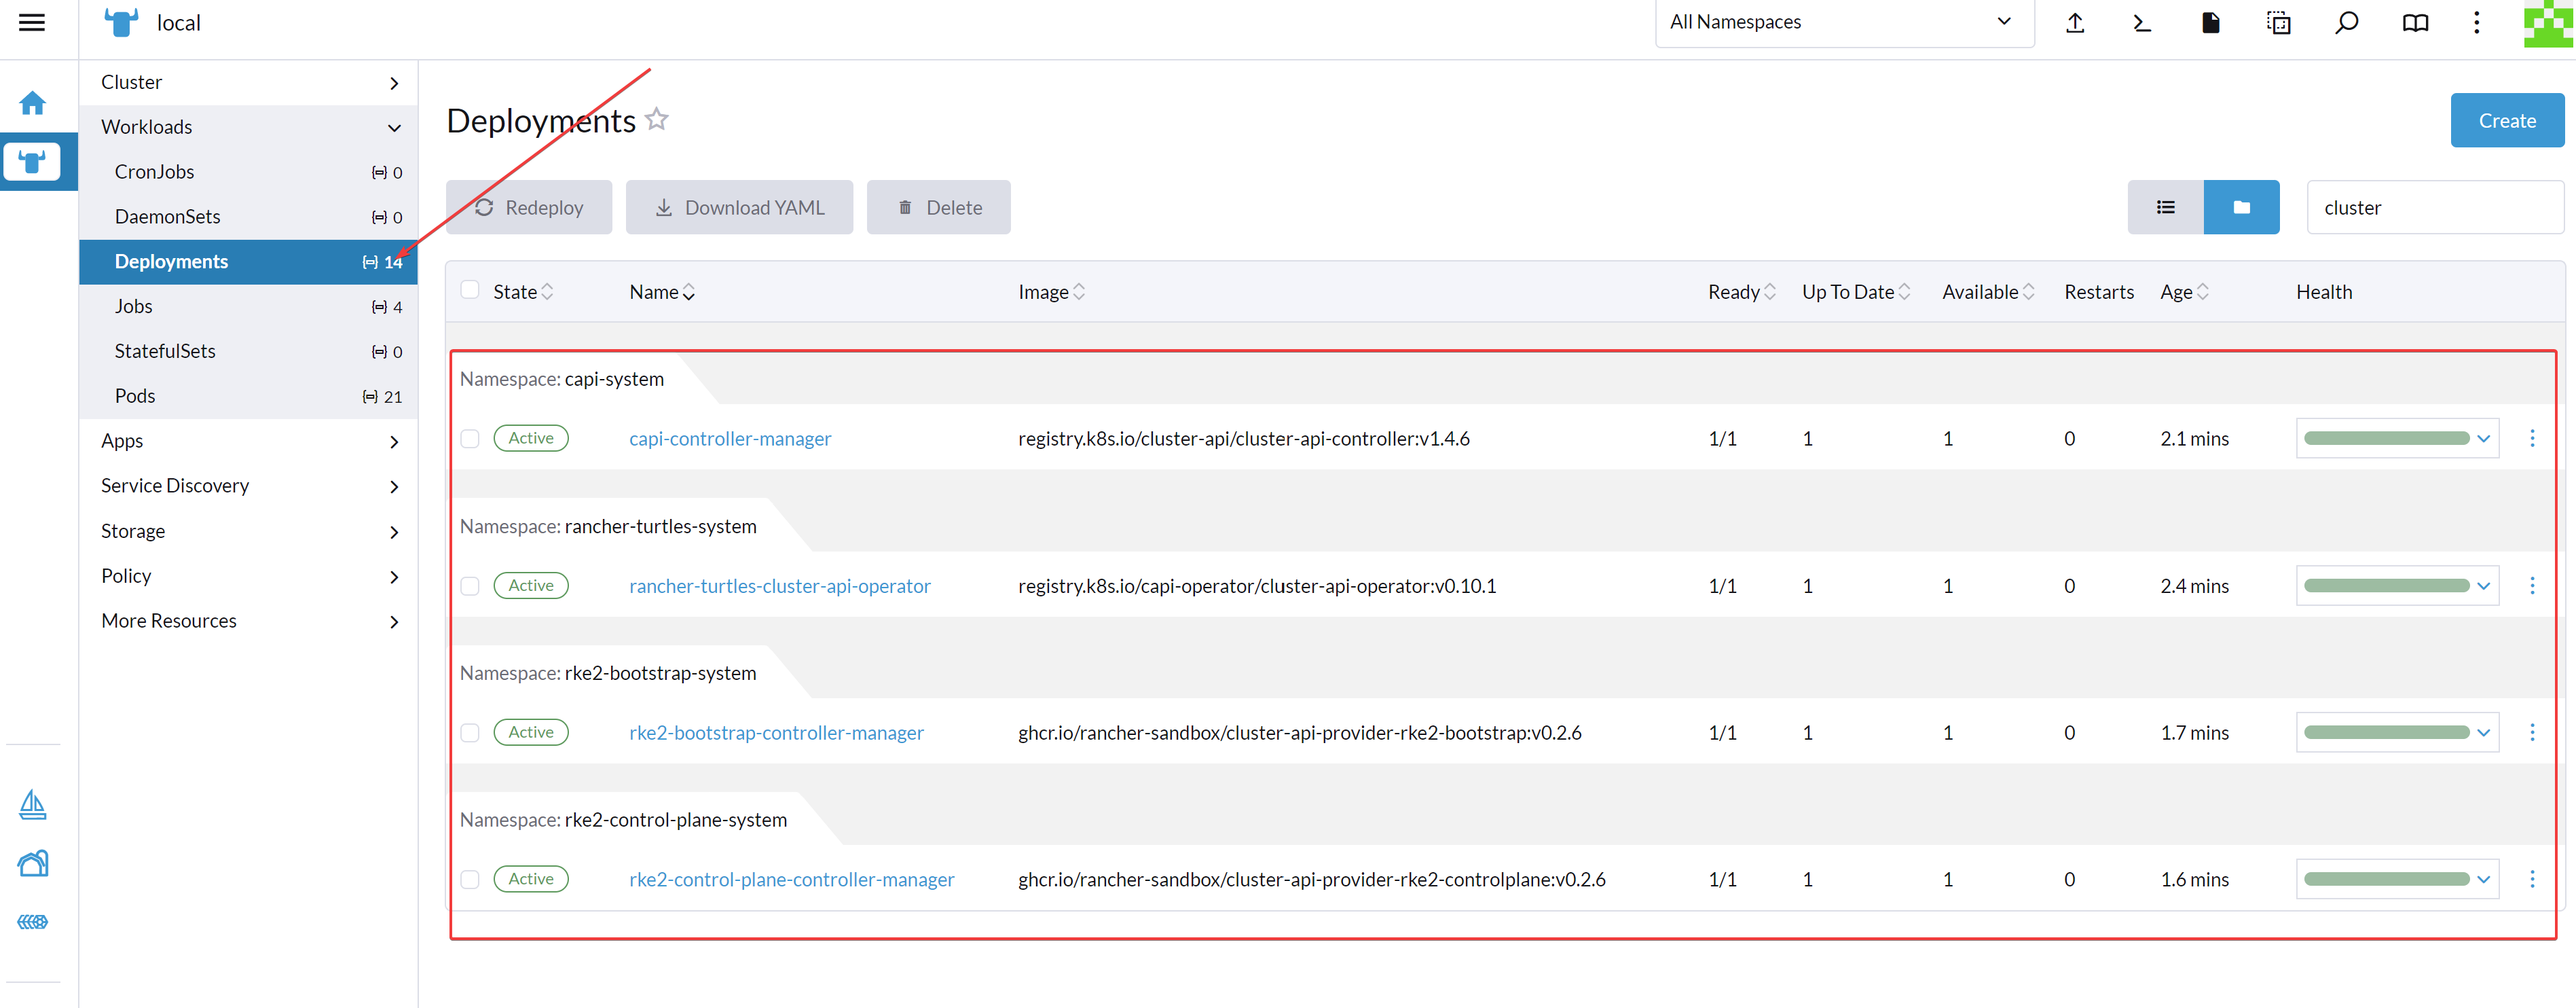Click health bar of rancher-turtles-cluster-api-operator
2576x1008 pixels.
pyautogui.click(x=2386, y=585)
